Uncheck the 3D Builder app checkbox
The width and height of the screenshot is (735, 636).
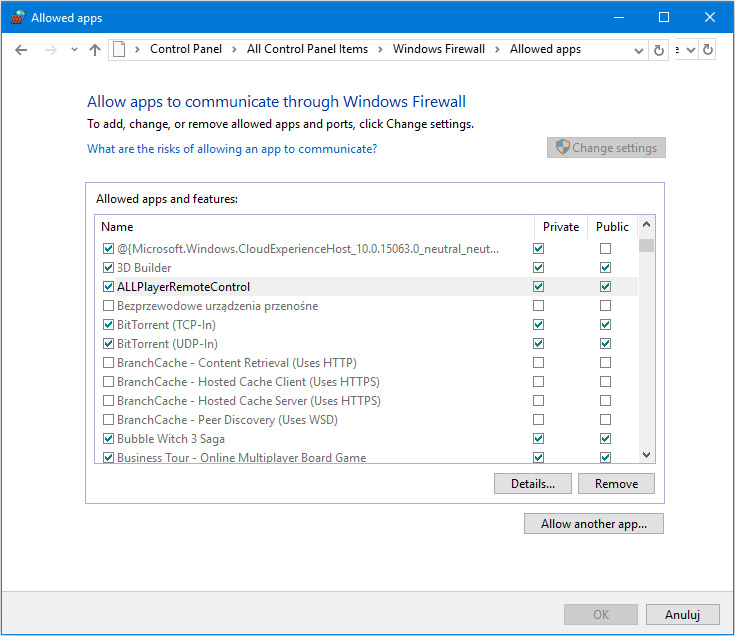point(108,268)
